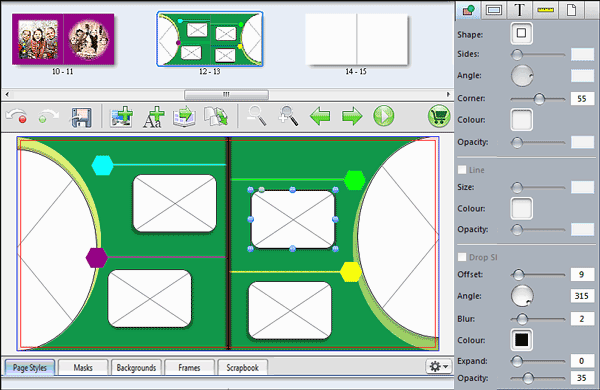The image size is (600, 390).
Task: Click the black drop shadow colour swatch
Action: tap(522, 340)
